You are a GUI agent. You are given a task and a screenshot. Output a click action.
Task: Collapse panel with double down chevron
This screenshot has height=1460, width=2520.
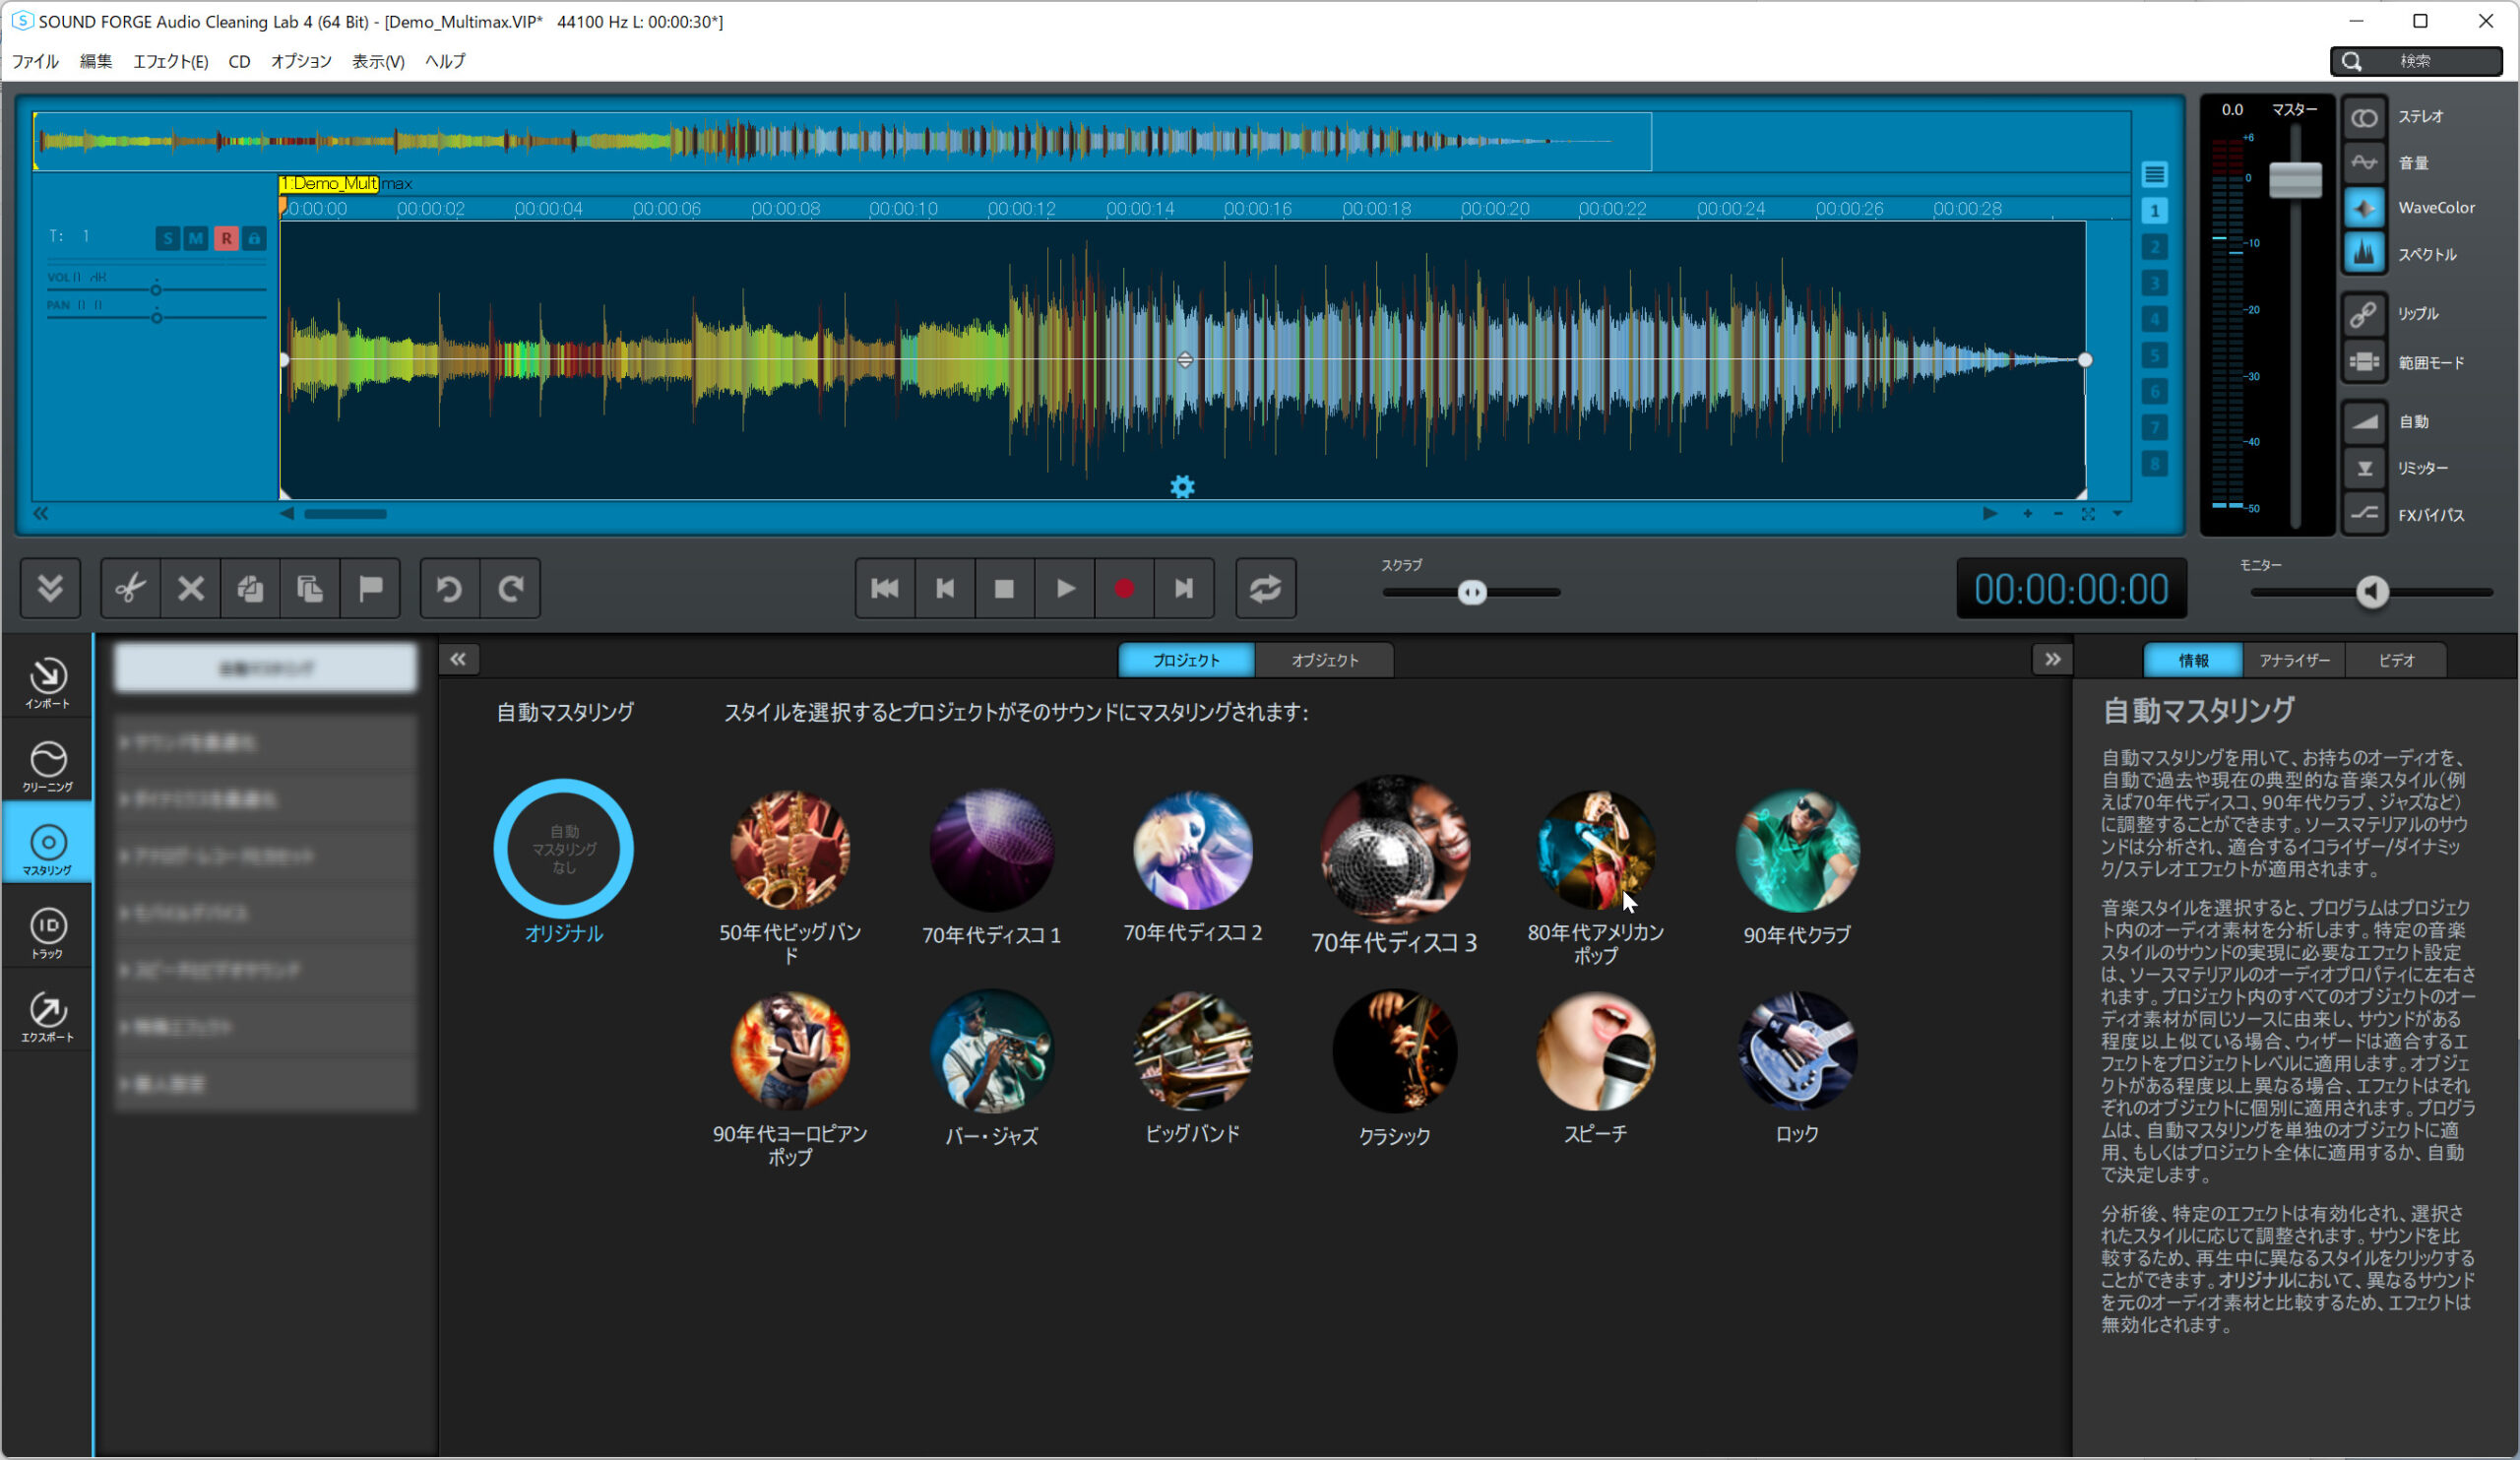tap(50, 588)
